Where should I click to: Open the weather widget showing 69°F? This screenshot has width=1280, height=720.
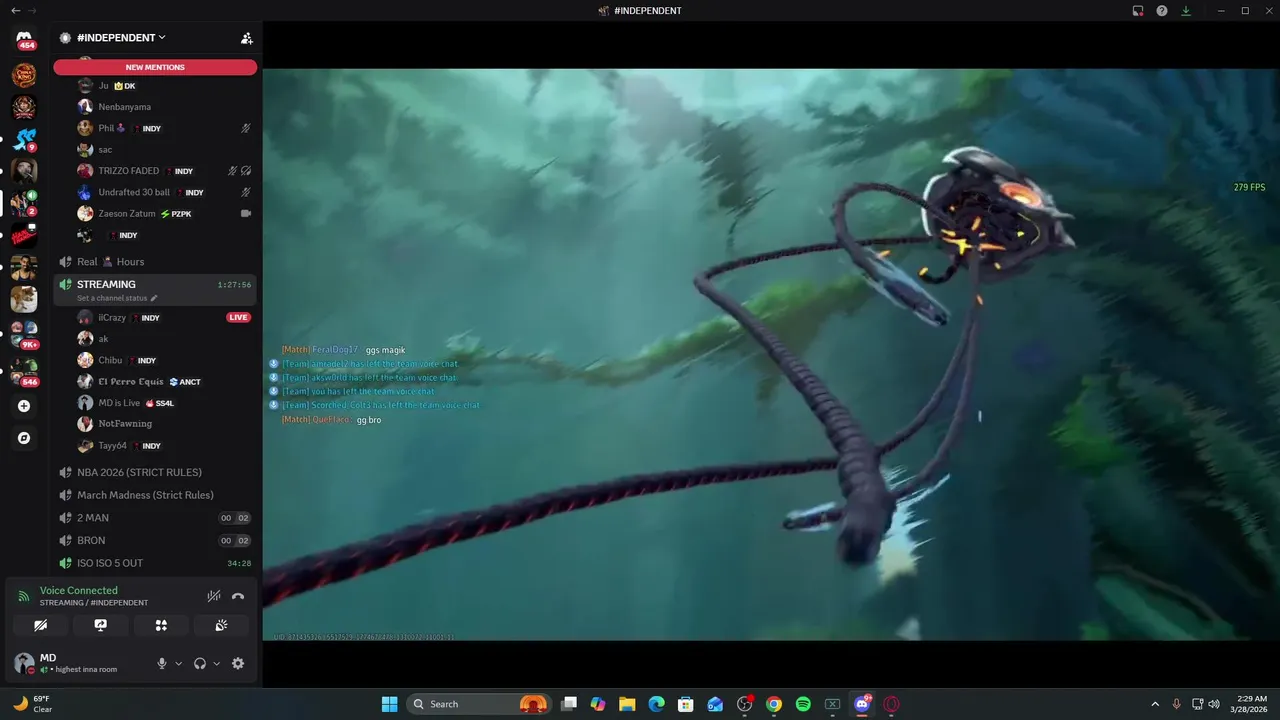tap(33, 704)
